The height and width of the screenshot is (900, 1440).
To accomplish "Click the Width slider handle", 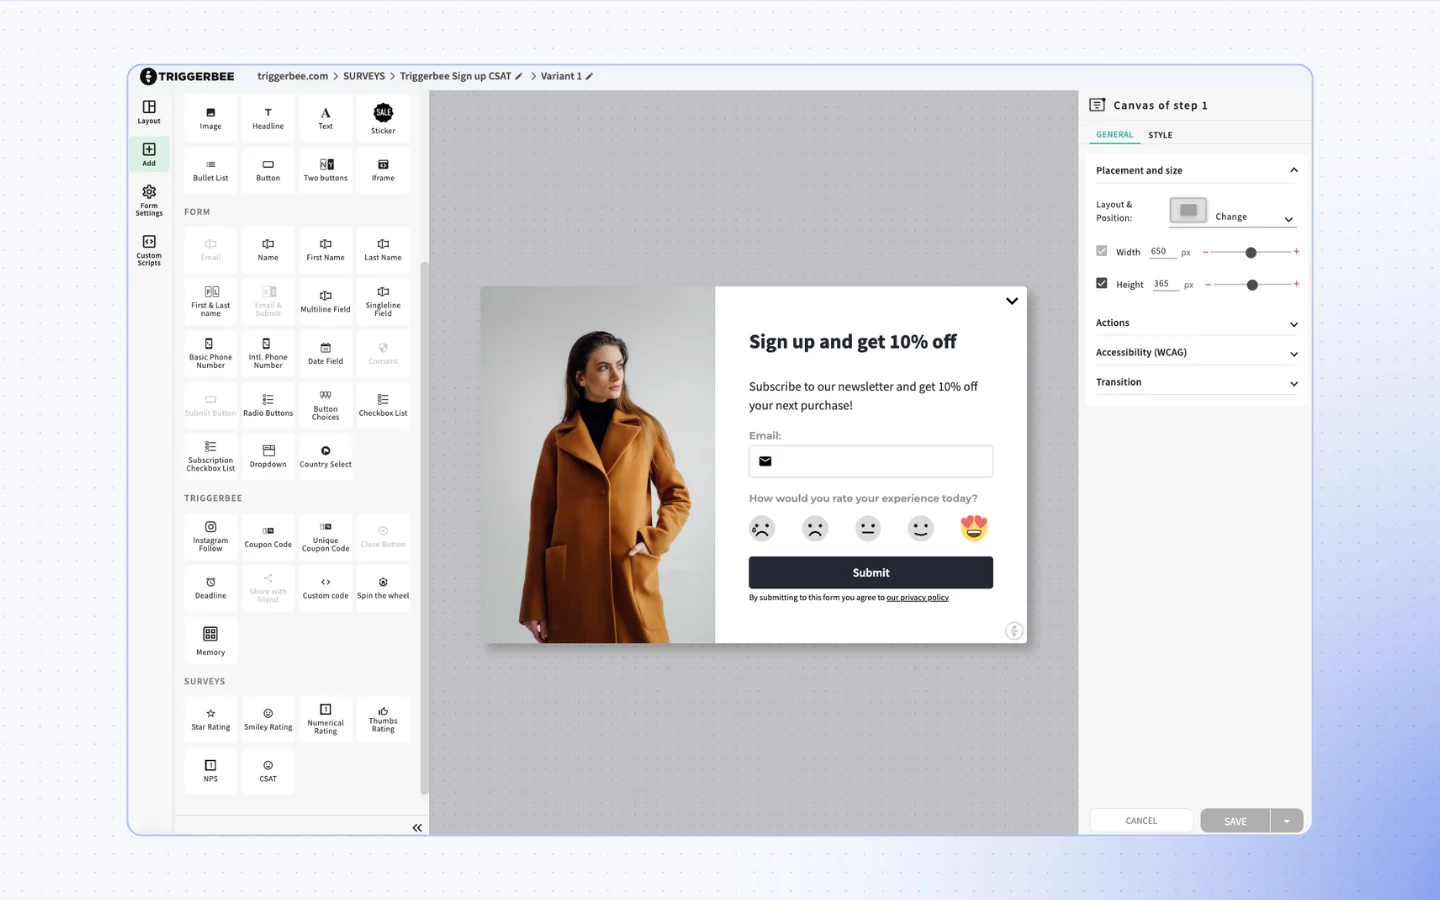I will [x=1251, y=252].
